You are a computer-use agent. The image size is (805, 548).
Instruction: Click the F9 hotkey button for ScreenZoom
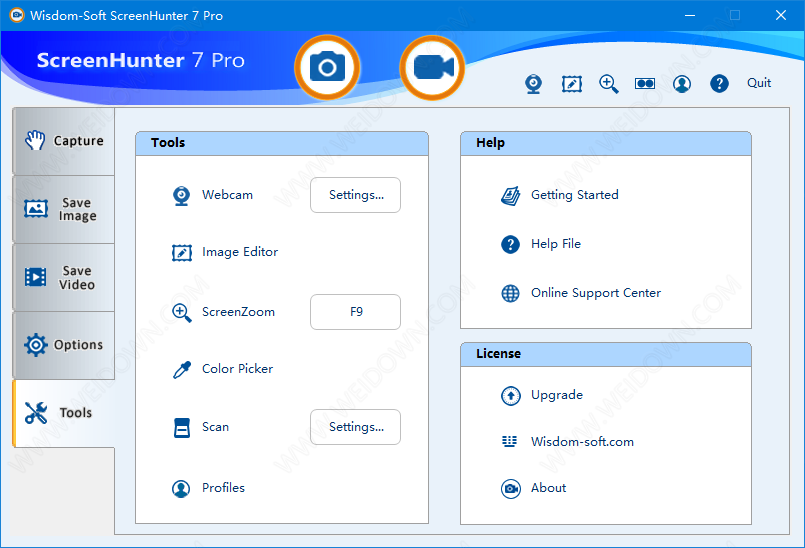coord(355,312)
